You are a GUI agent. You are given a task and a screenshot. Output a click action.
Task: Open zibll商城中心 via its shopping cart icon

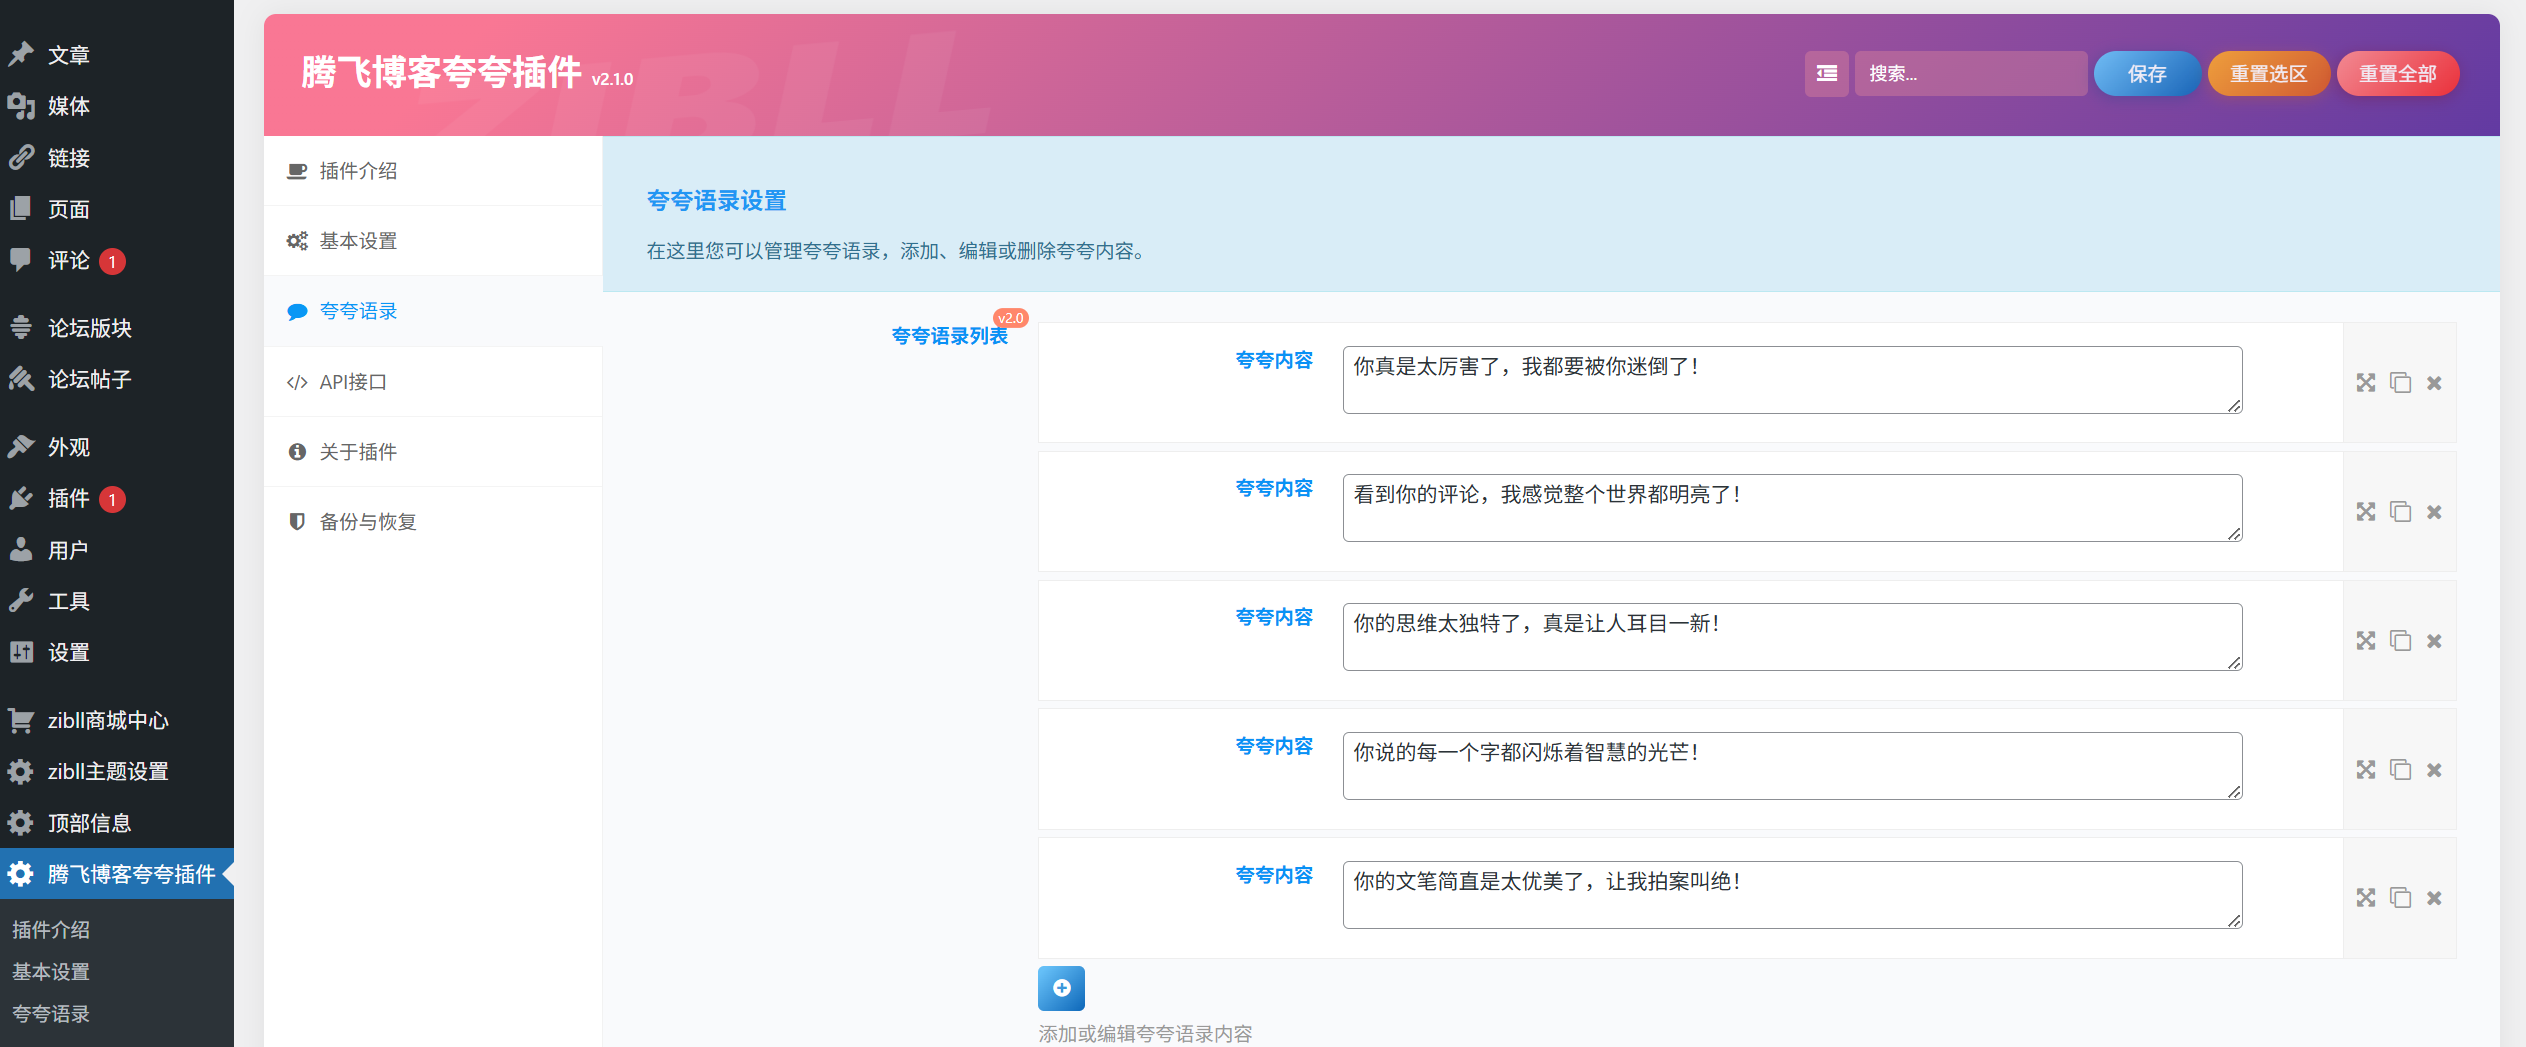22,720
